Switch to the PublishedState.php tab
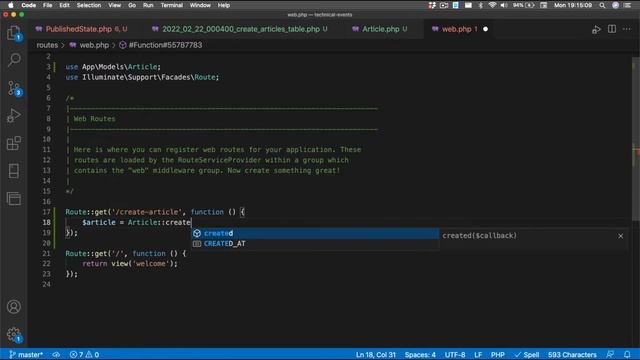Screen dimensions: 640x360 click(81, 29)
